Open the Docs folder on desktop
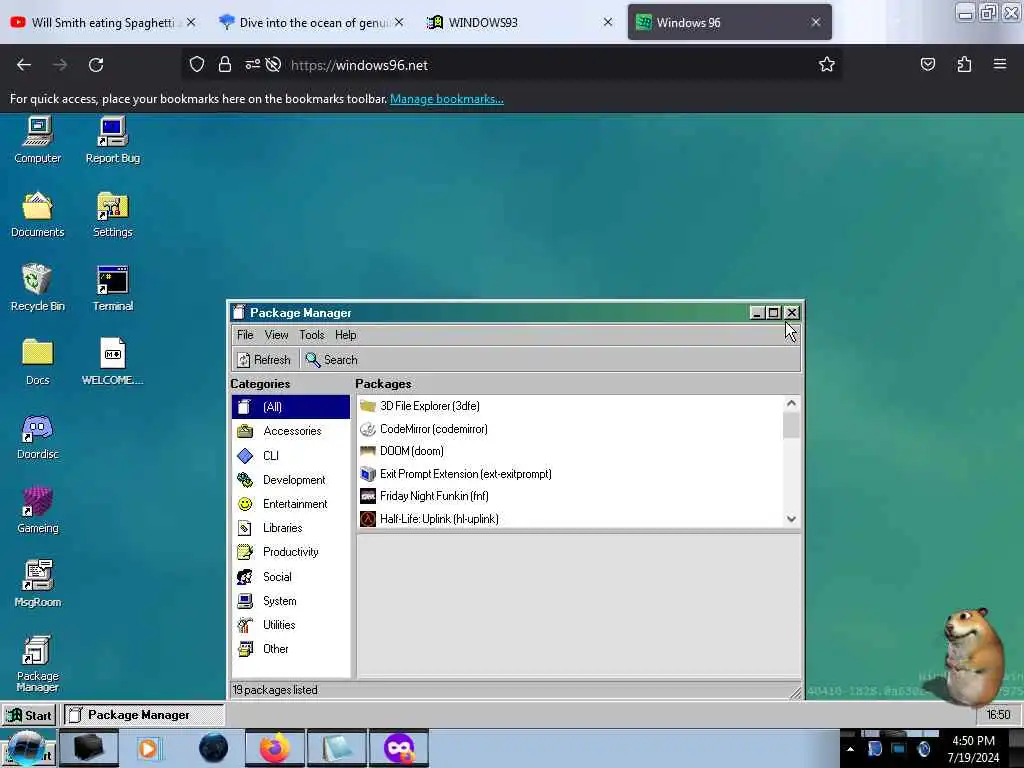Viewport: 1024px width, 768px height. 37,362
